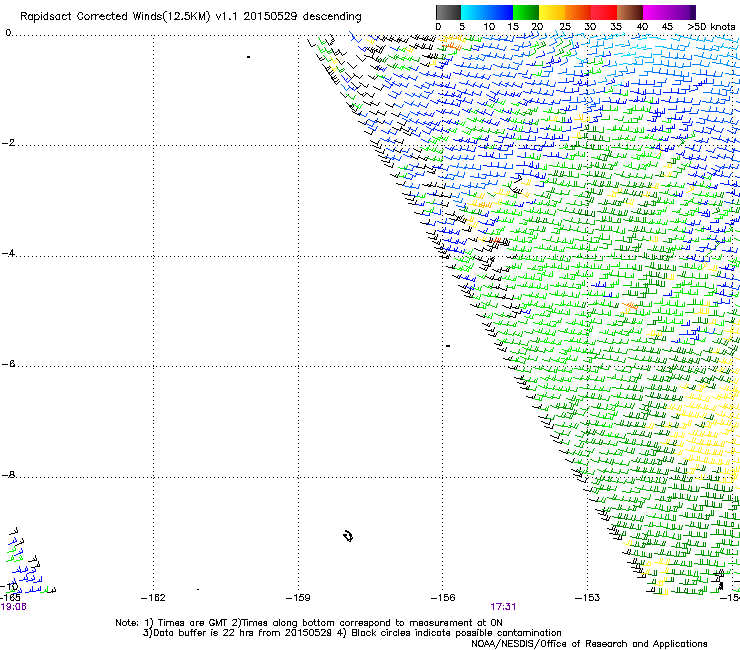Click the latitude label '-6'

pyautogui.click(x=8, y=364)
